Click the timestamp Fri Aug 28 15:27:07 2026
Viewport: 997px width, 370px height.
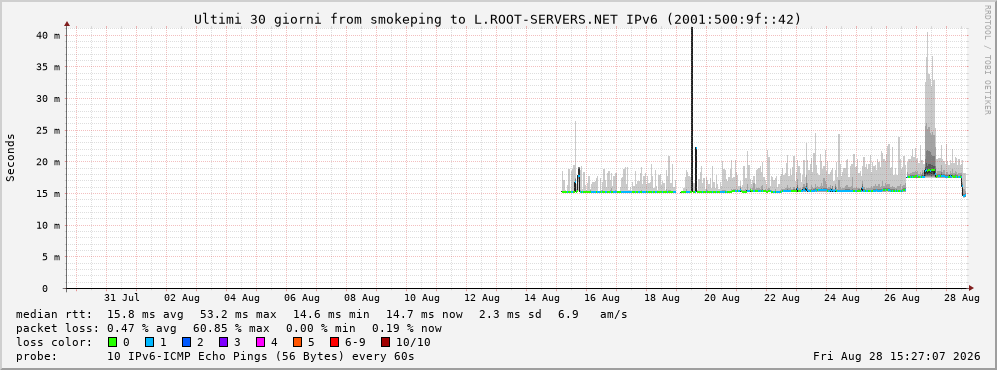point(897,356)
